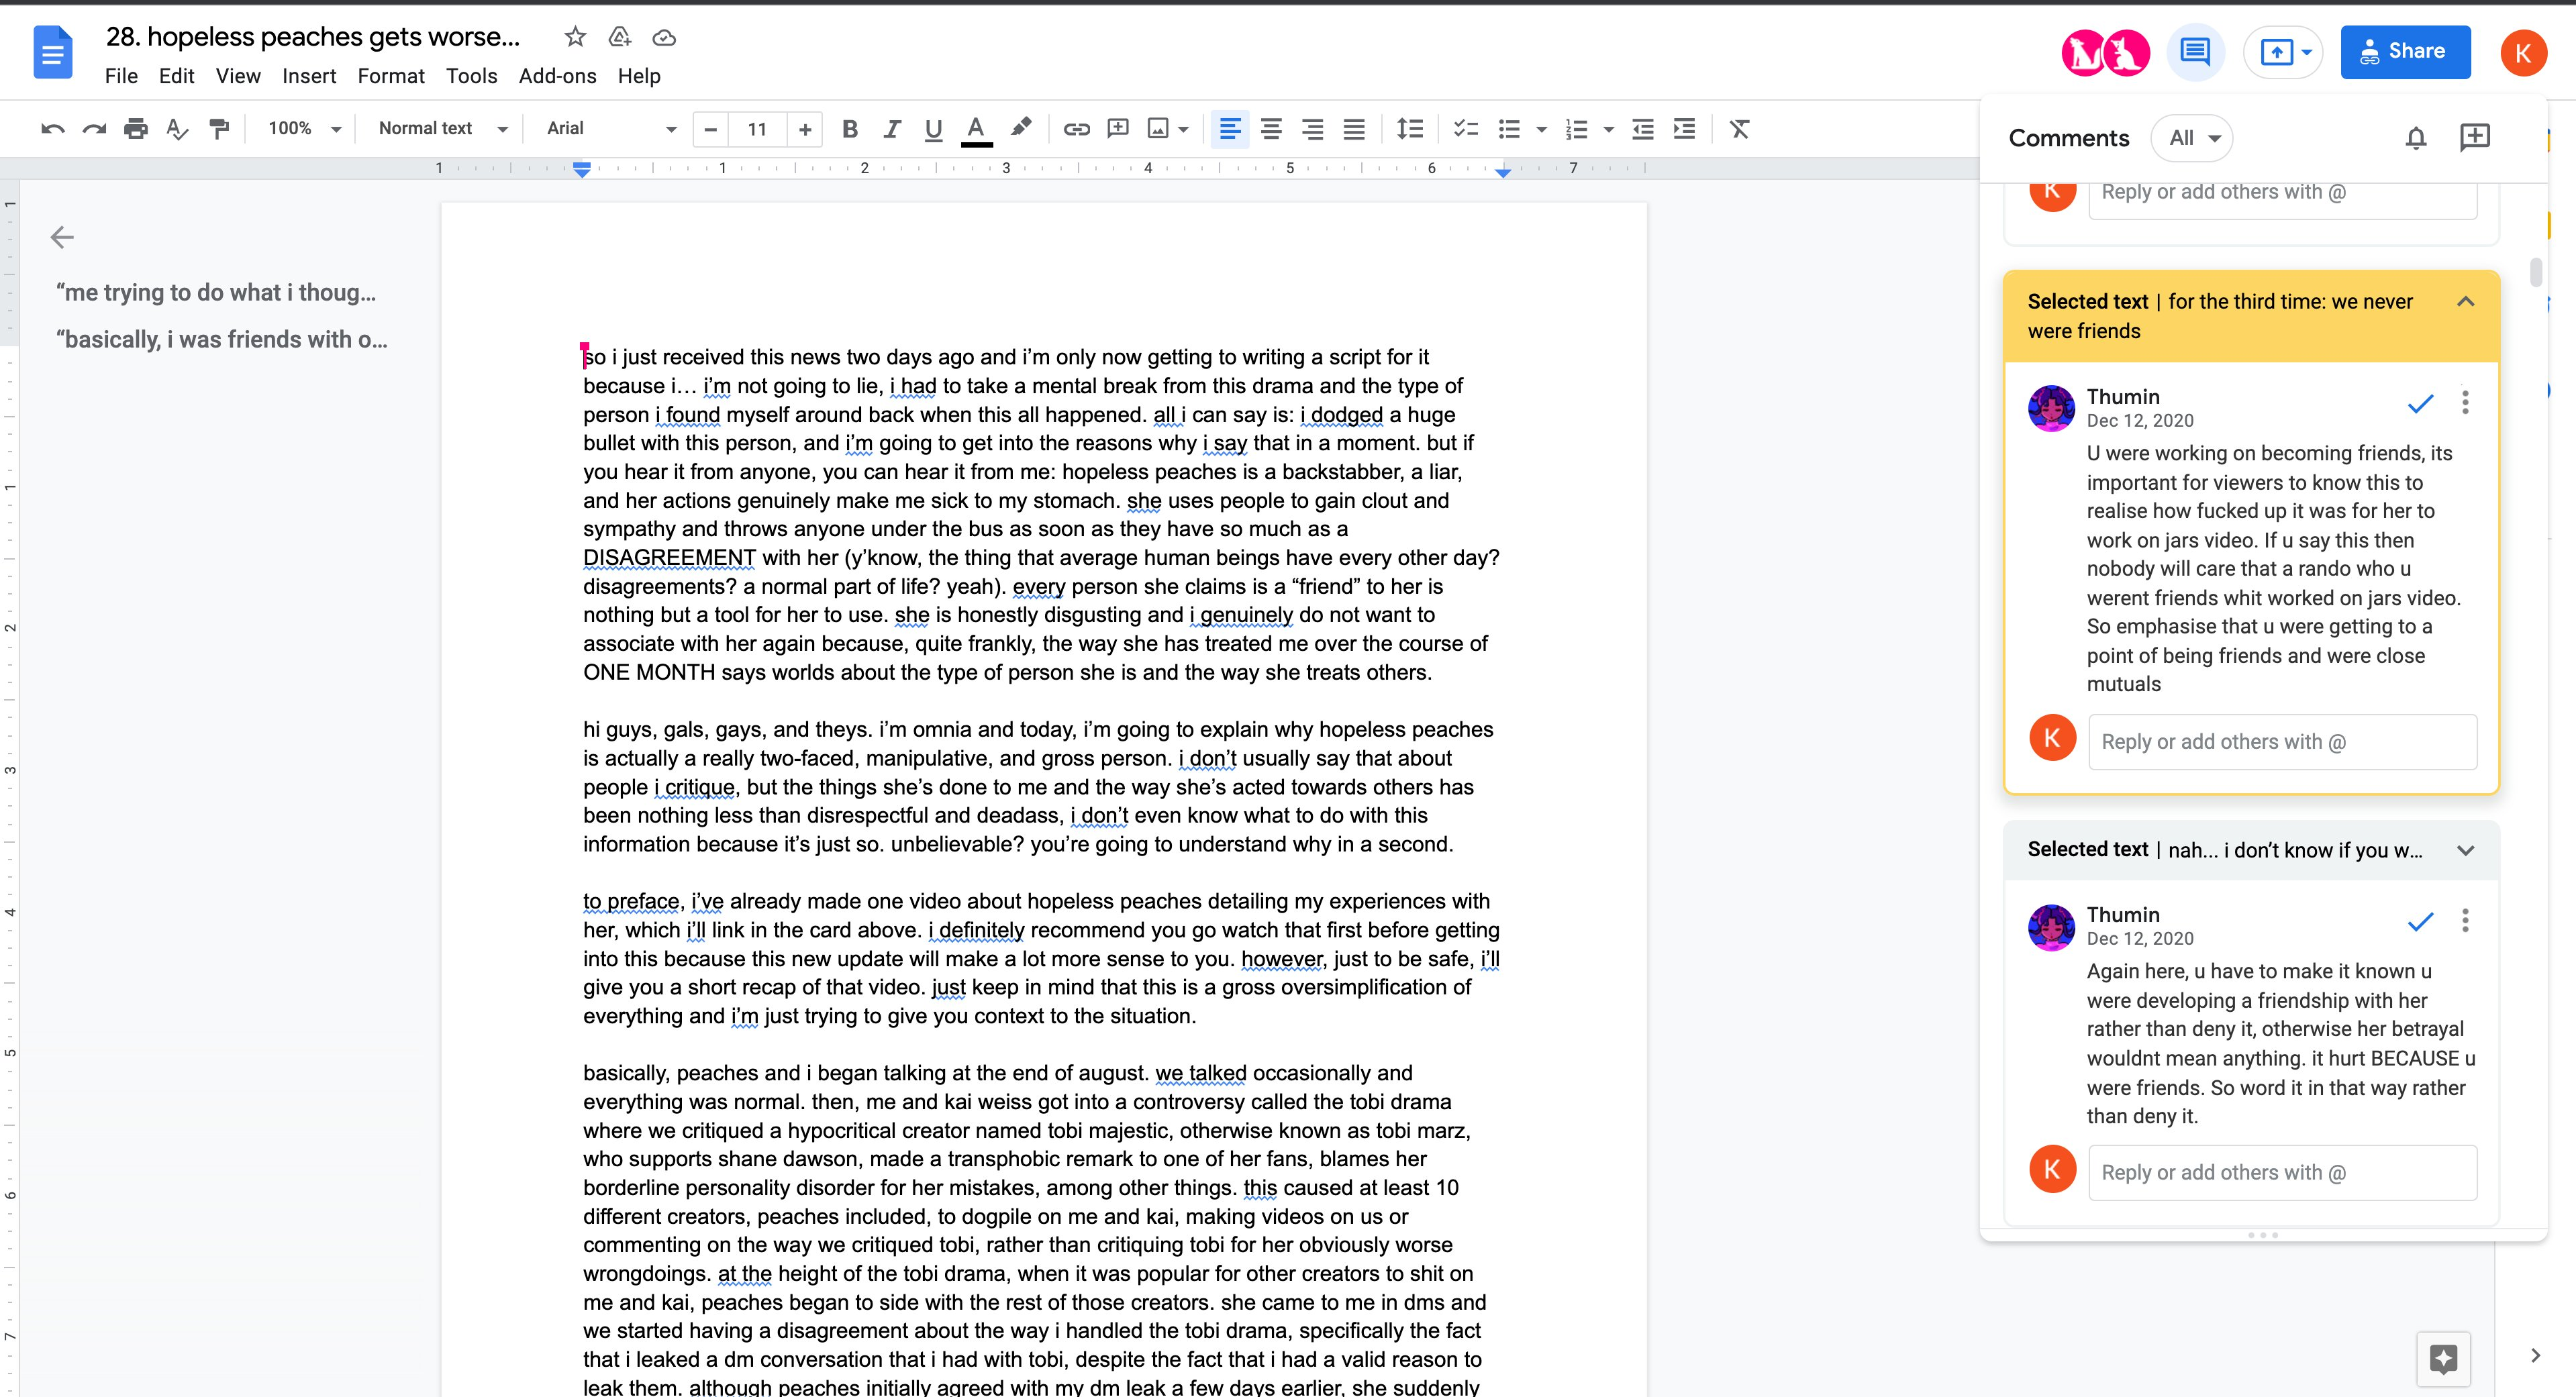The width and height of the screenshot is (2576, 1397).
Task: Open the highlight color marker tool
Action: [x=1021, y=128]
